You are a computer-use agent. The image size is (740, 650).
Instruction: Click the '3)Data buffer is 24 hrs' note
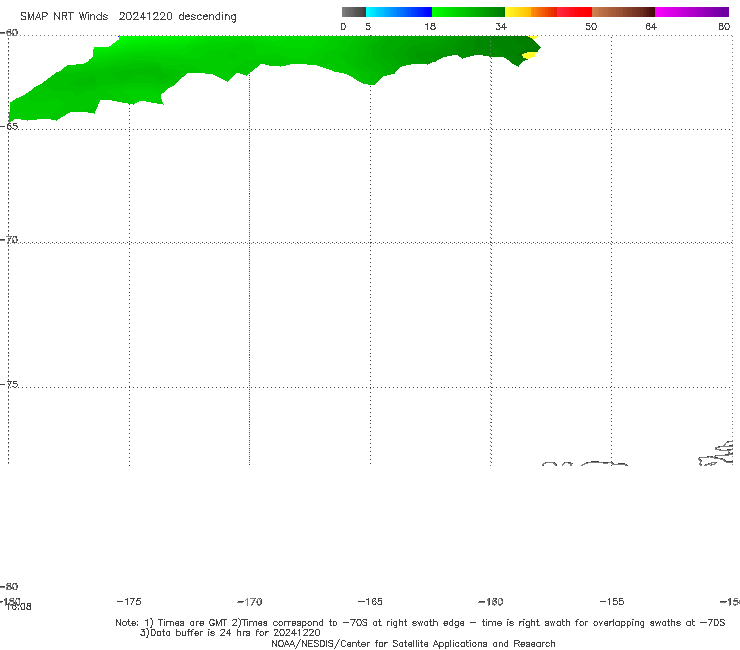tap(230, 633)
